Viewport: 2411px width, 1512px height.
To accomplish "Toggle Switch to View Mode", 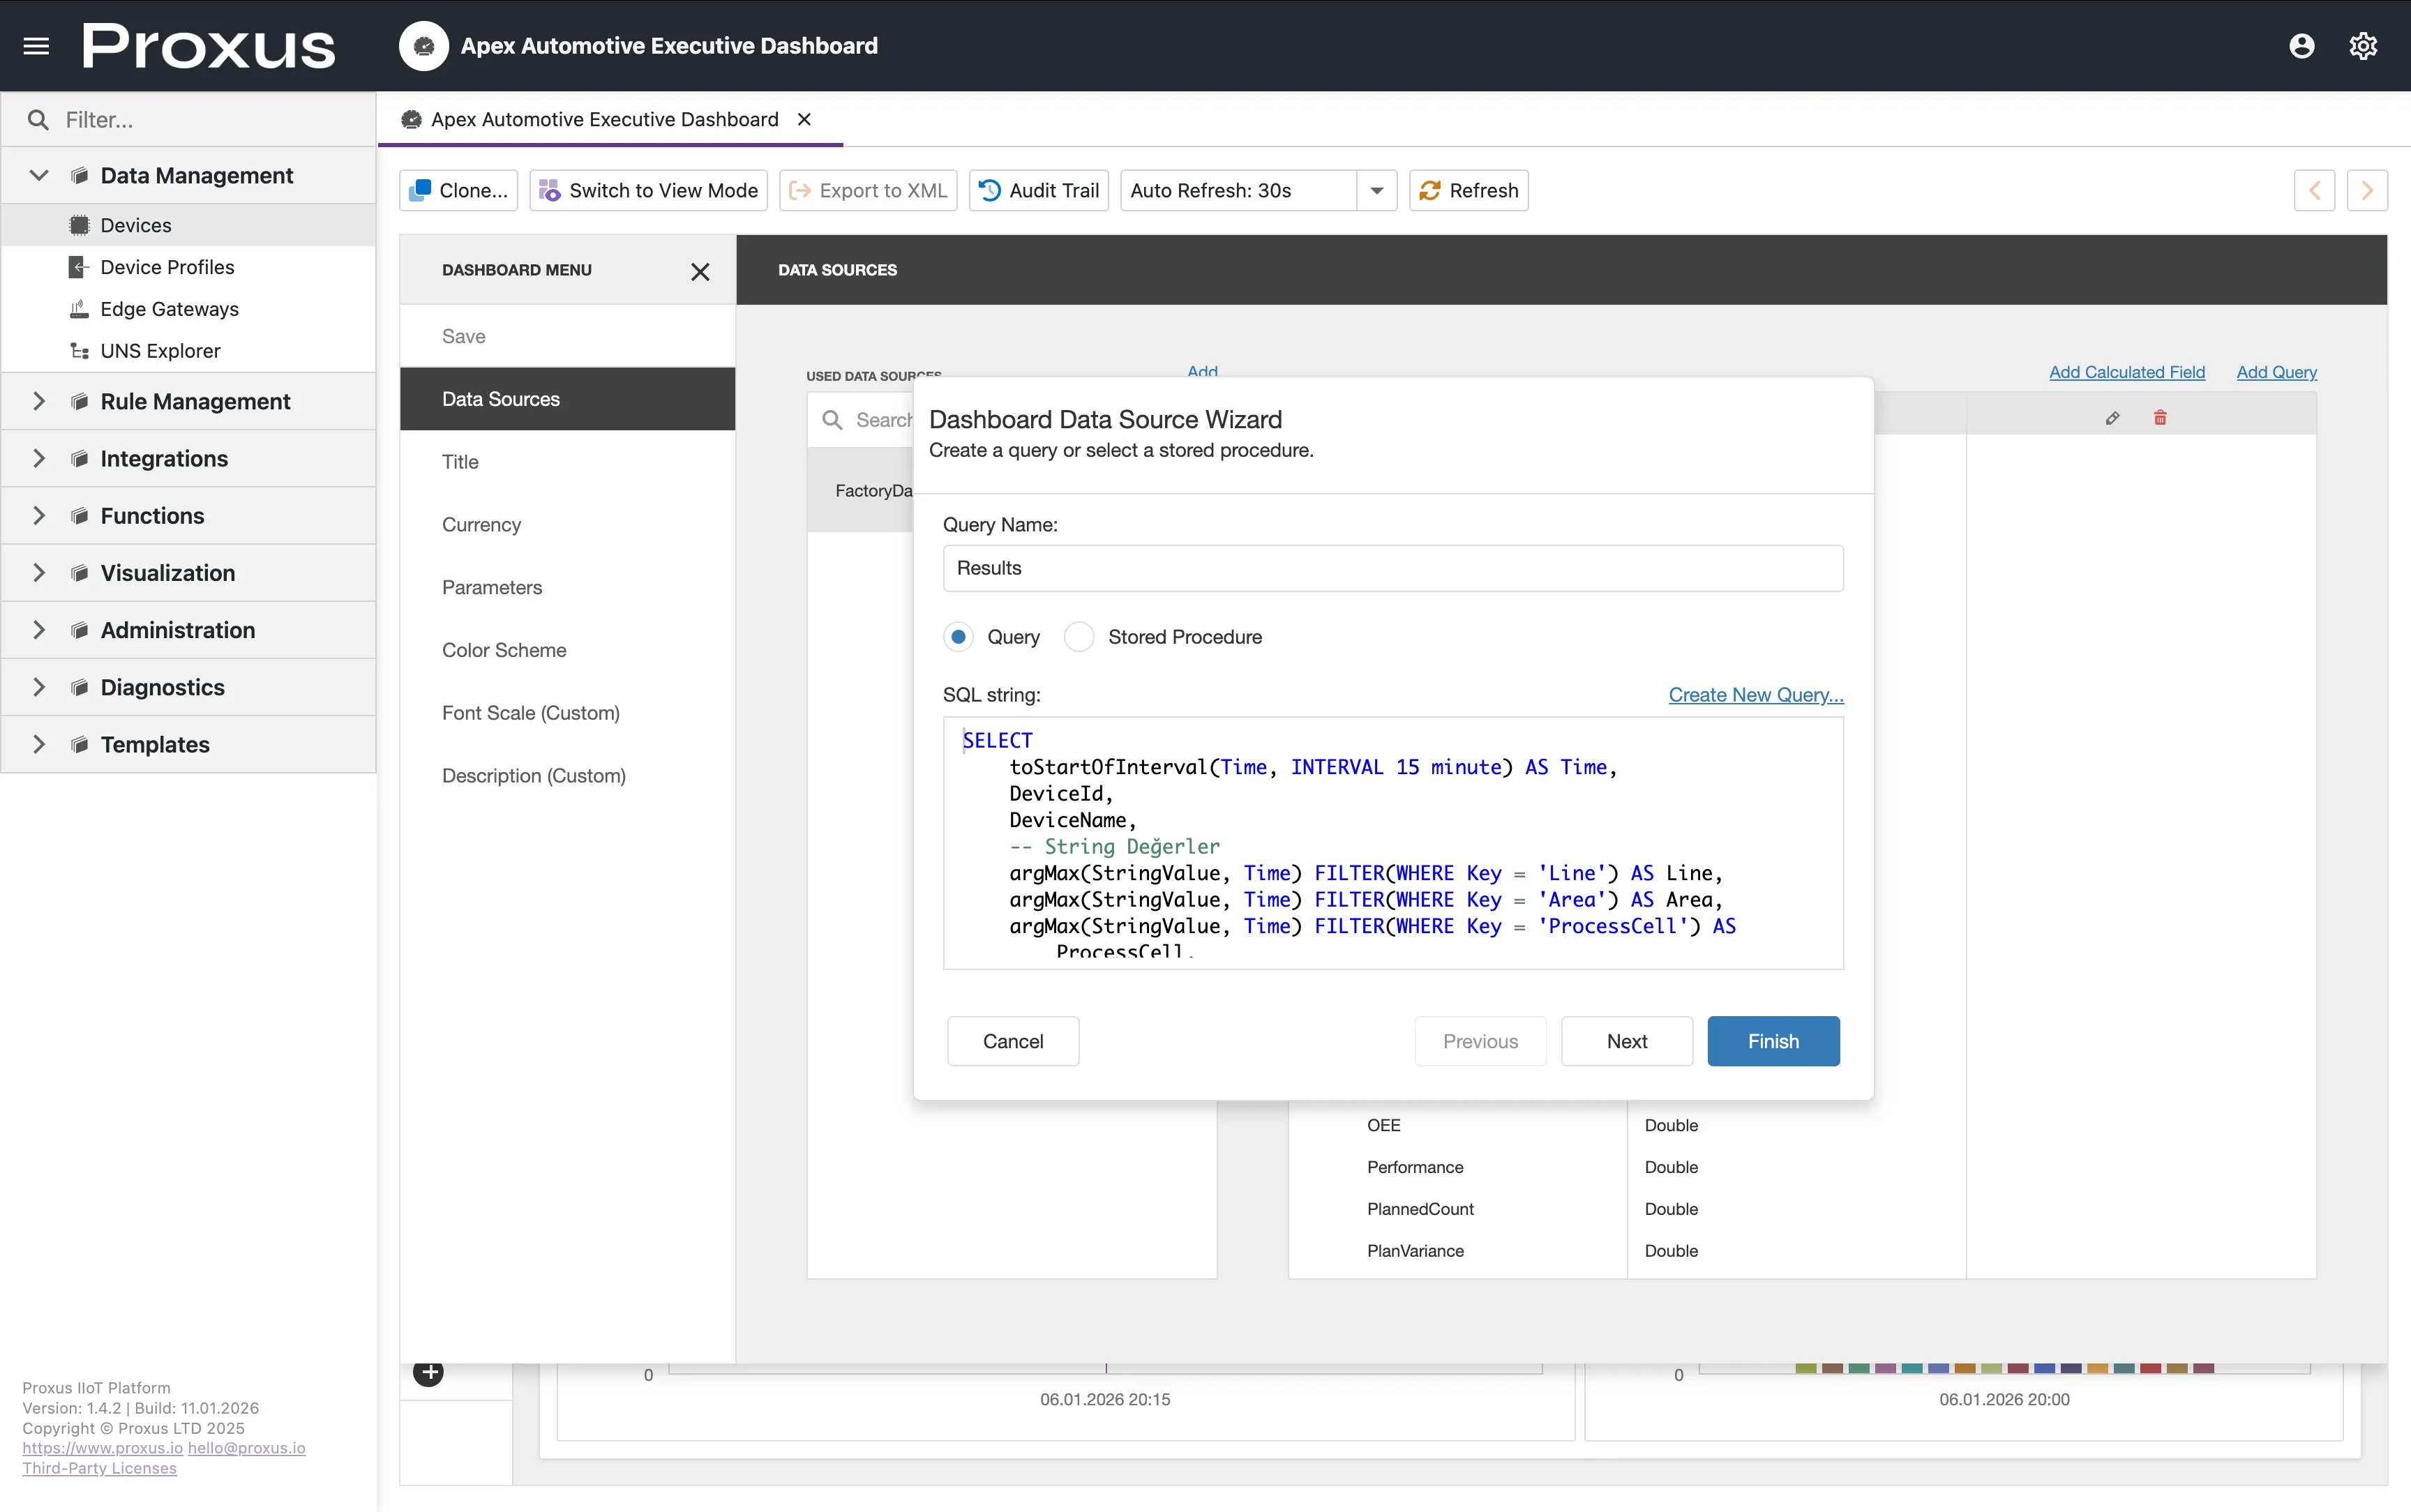I will 648,190.
